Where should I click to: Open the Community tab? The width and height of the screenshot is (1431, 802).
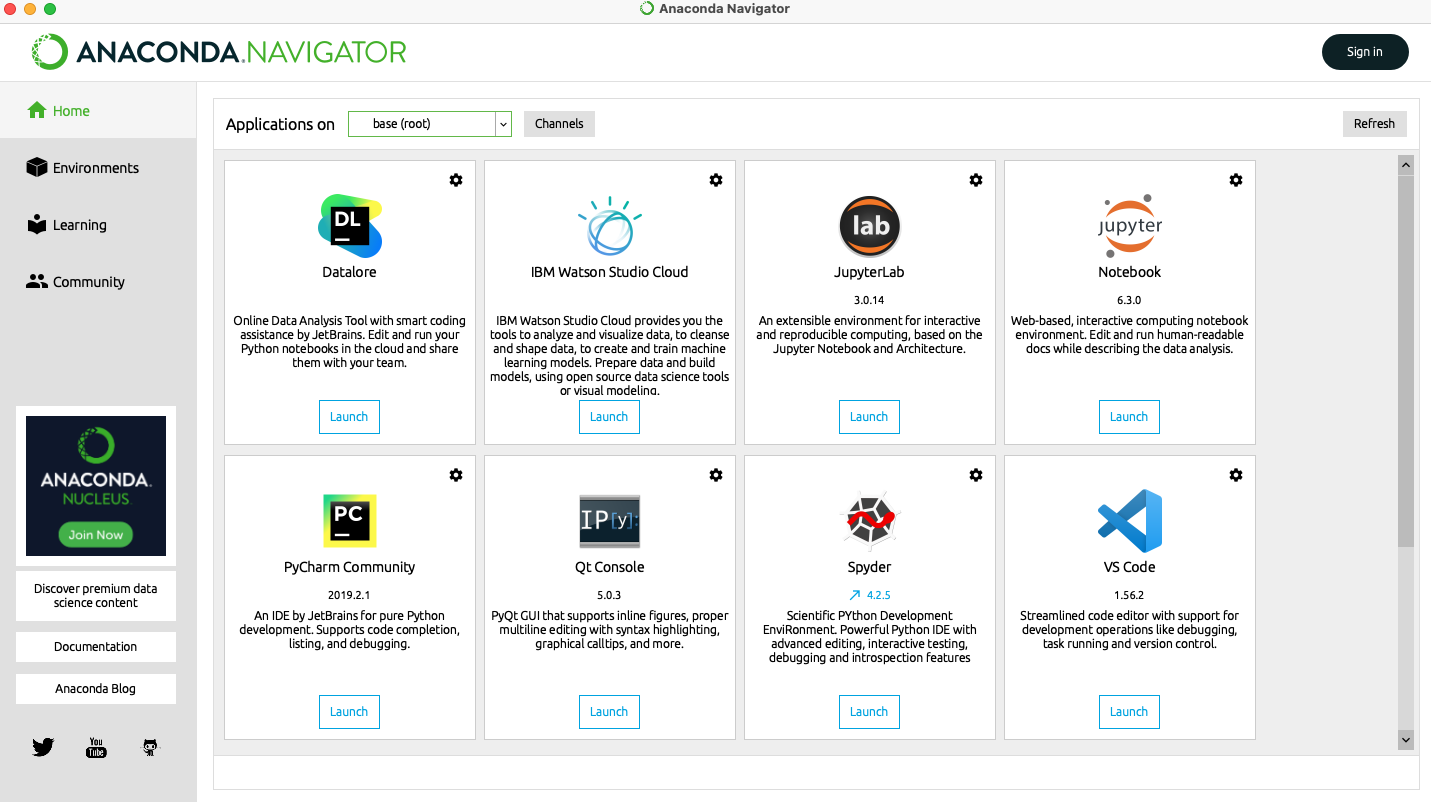click(x=98, y=281)
